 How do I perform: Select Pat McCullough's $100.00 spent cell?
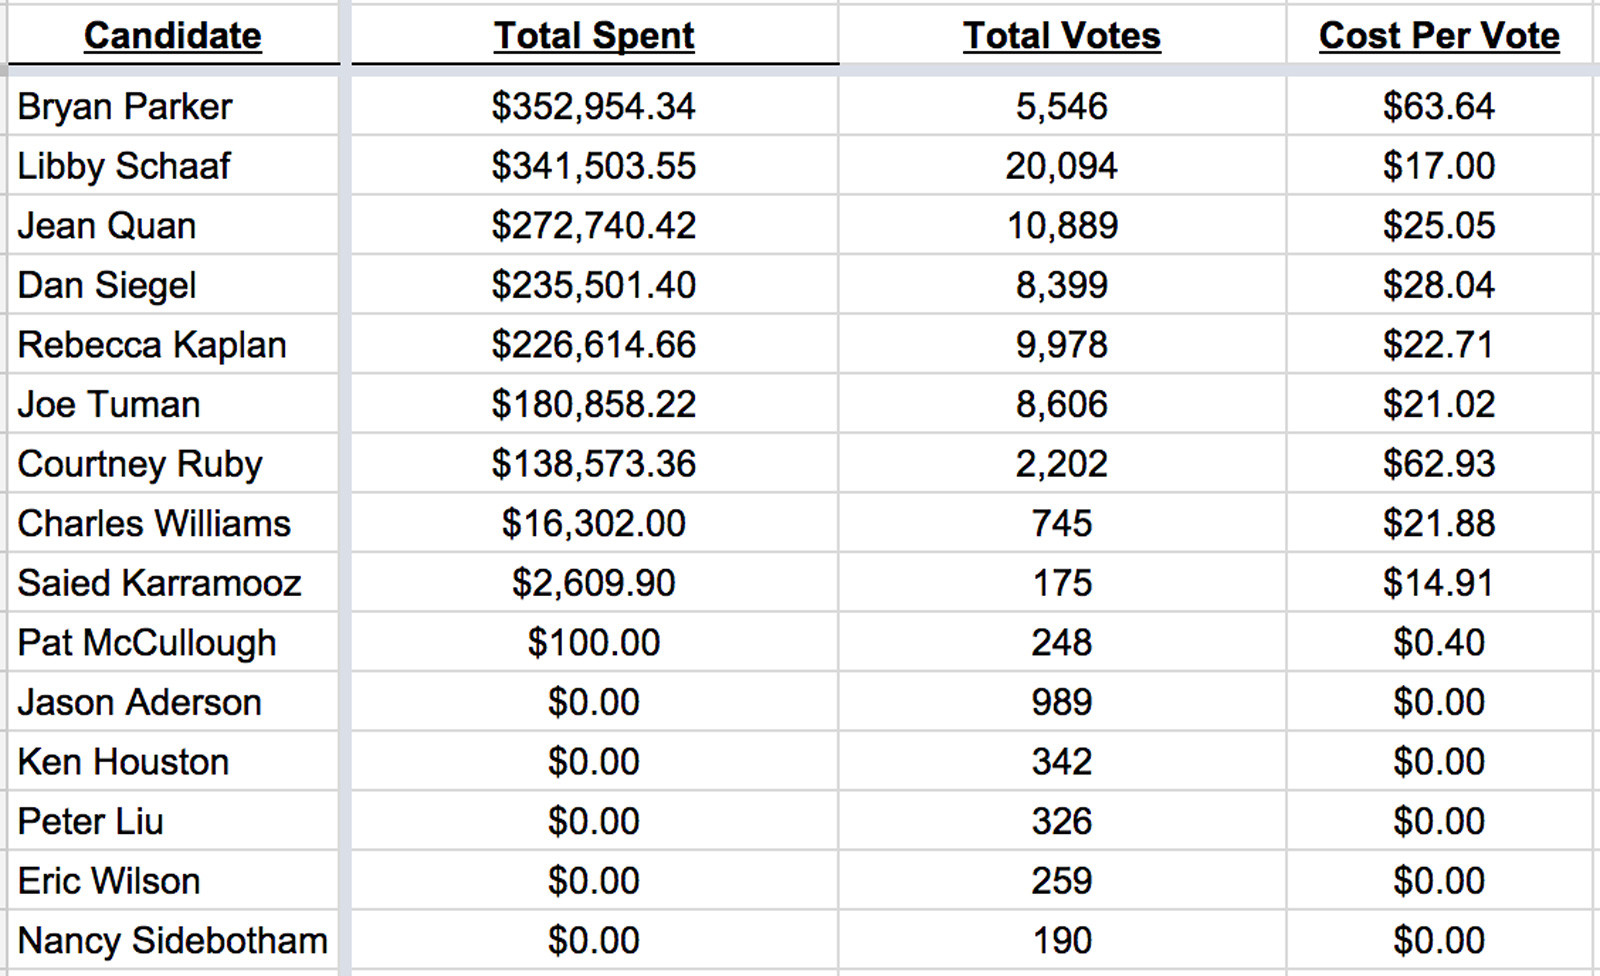(x=594, y=642)
